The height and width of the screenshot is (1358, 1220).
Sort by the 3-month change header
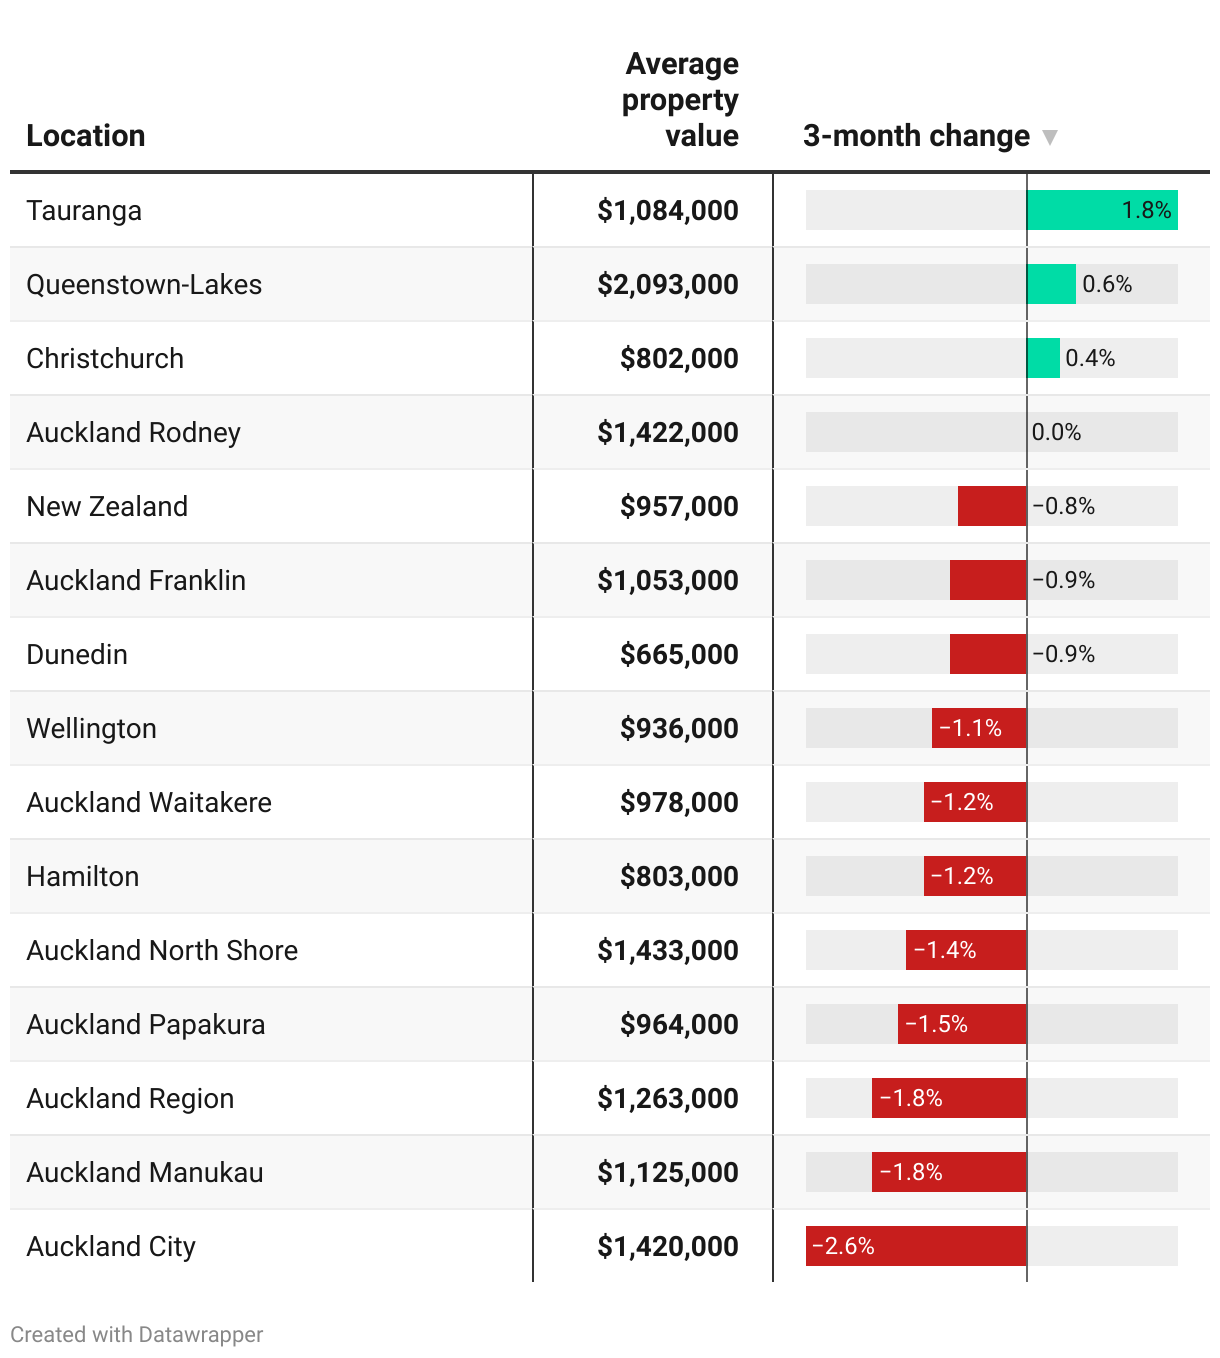(x=915, y=136)
